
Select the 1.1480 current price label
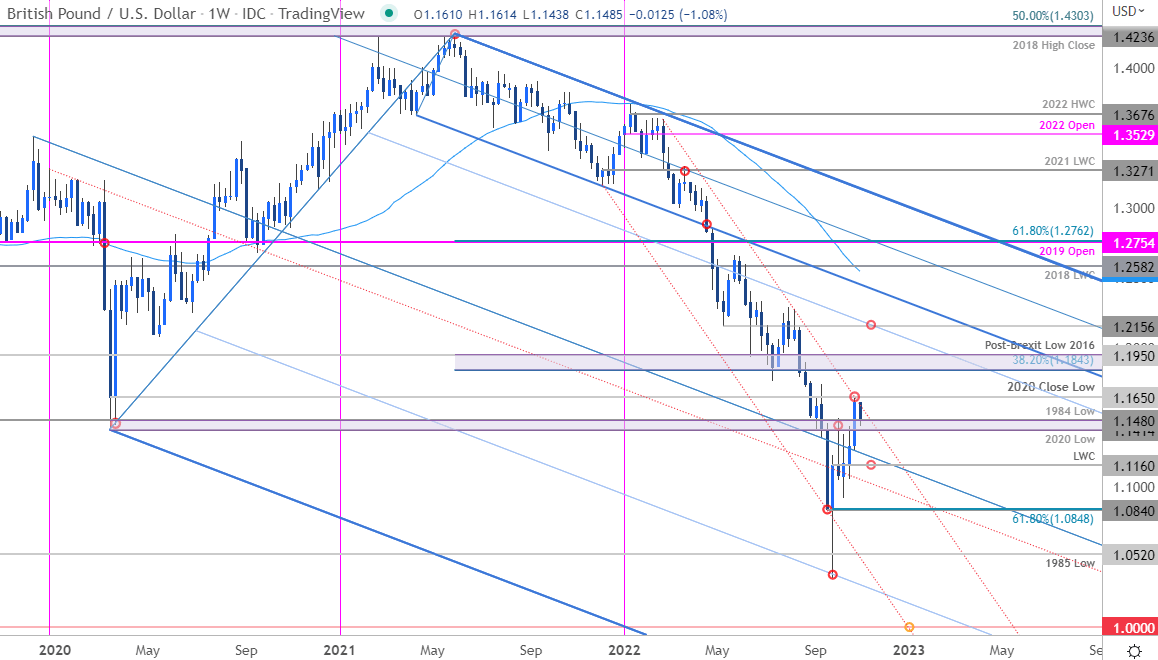point(1130,421)
